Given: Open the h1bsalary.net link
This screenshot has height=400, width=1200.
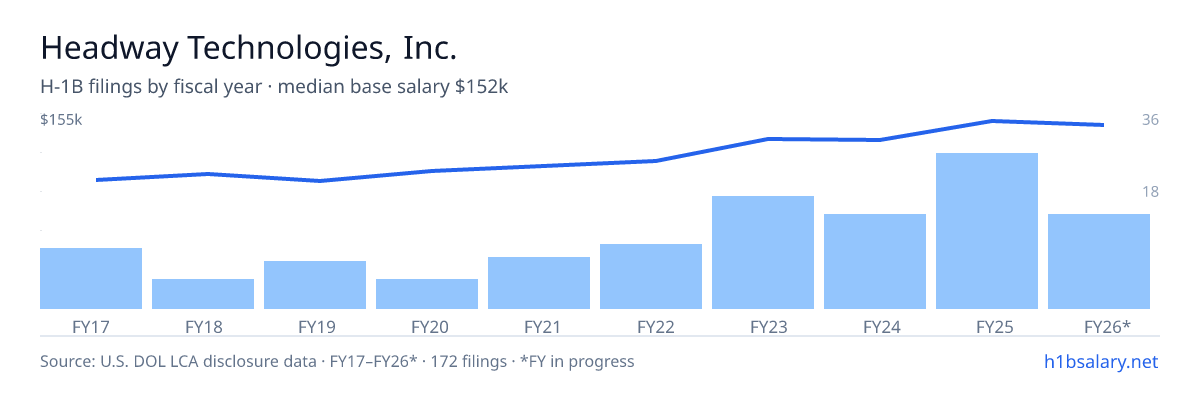Looking at the screenshot, I should 1100,361.
